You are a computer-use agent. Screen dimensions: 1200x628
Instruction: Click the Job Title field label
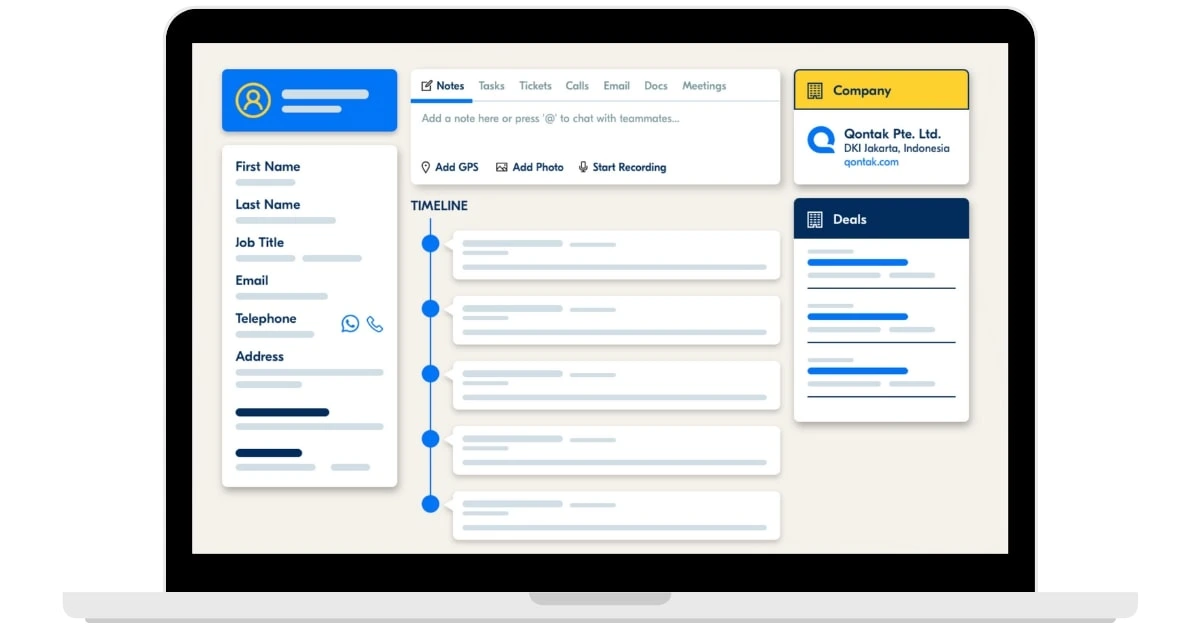[260, 242]
